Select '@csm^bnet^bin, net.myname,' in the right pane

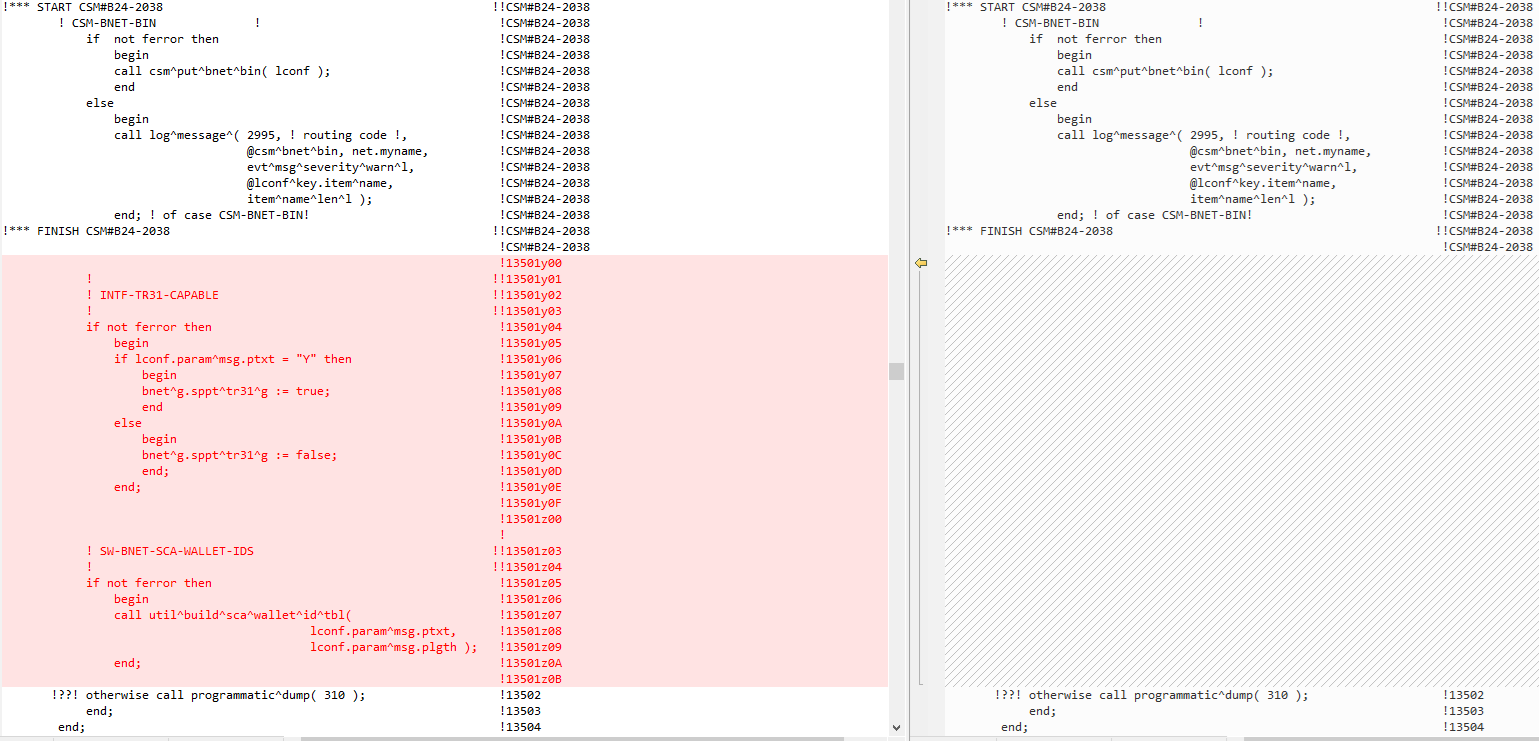pos(1281,151)
